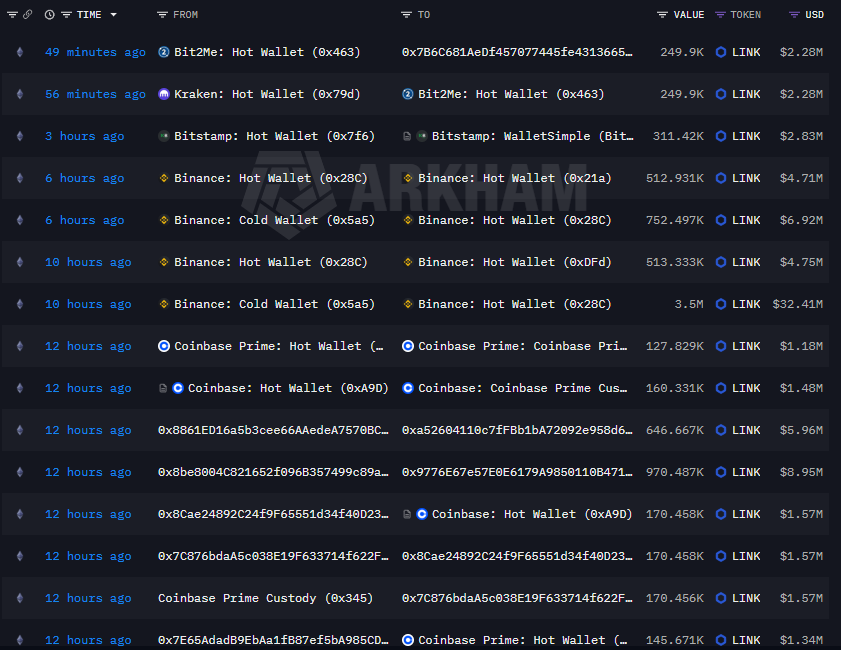This screenshot has width=841, height=650.
Task: Select the $6.92M USD cell
Action: click(801, 220)
